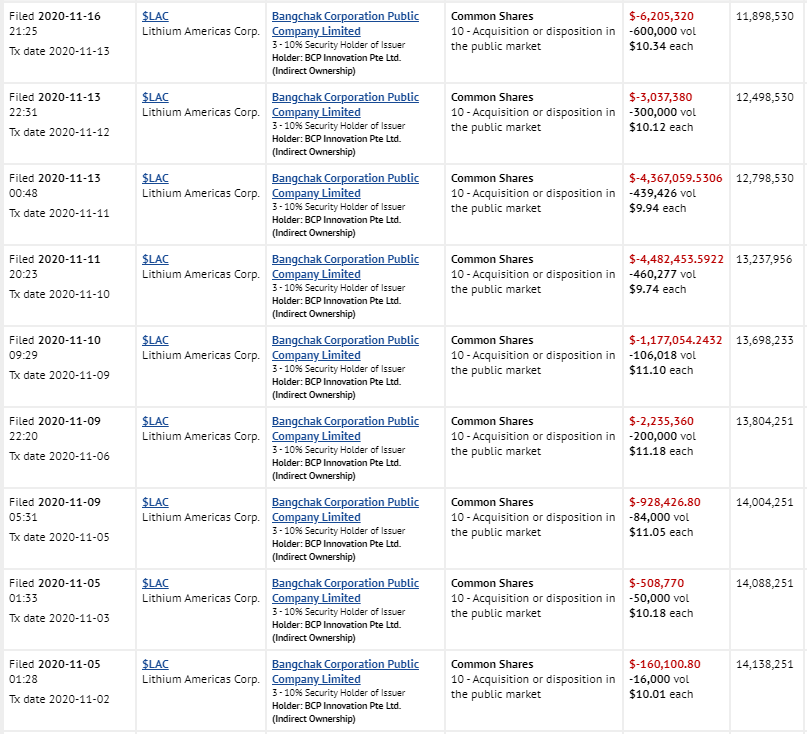
Task: Select balance value 12,498,530
Action: tap(765, 97)
